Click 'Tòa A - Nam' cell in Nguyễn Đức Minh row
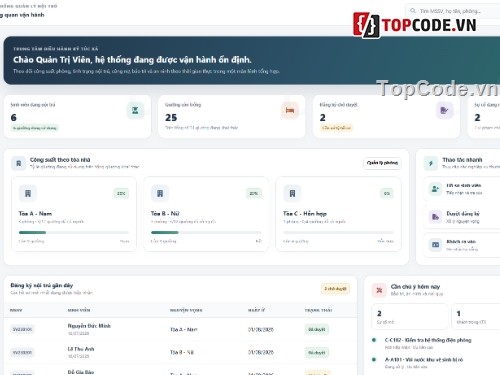 coord(184,330)
